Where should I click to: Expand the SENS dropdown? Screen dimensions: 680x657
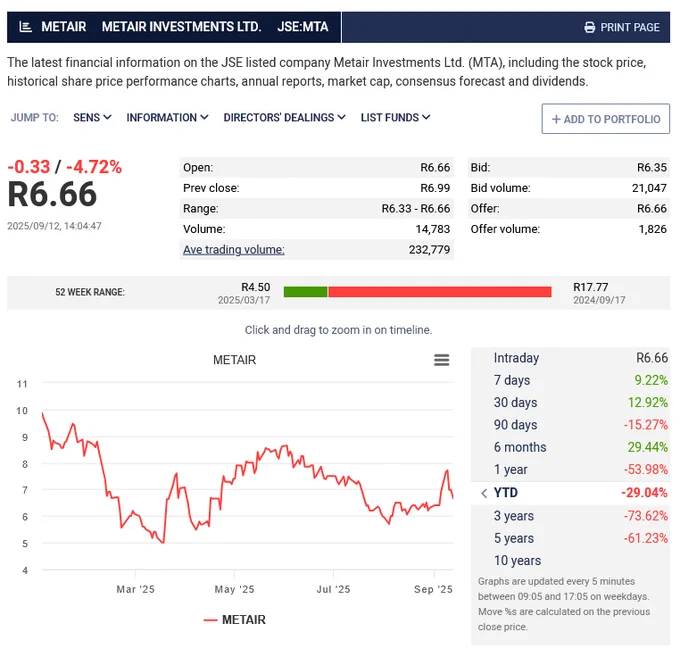pos(92,118)
